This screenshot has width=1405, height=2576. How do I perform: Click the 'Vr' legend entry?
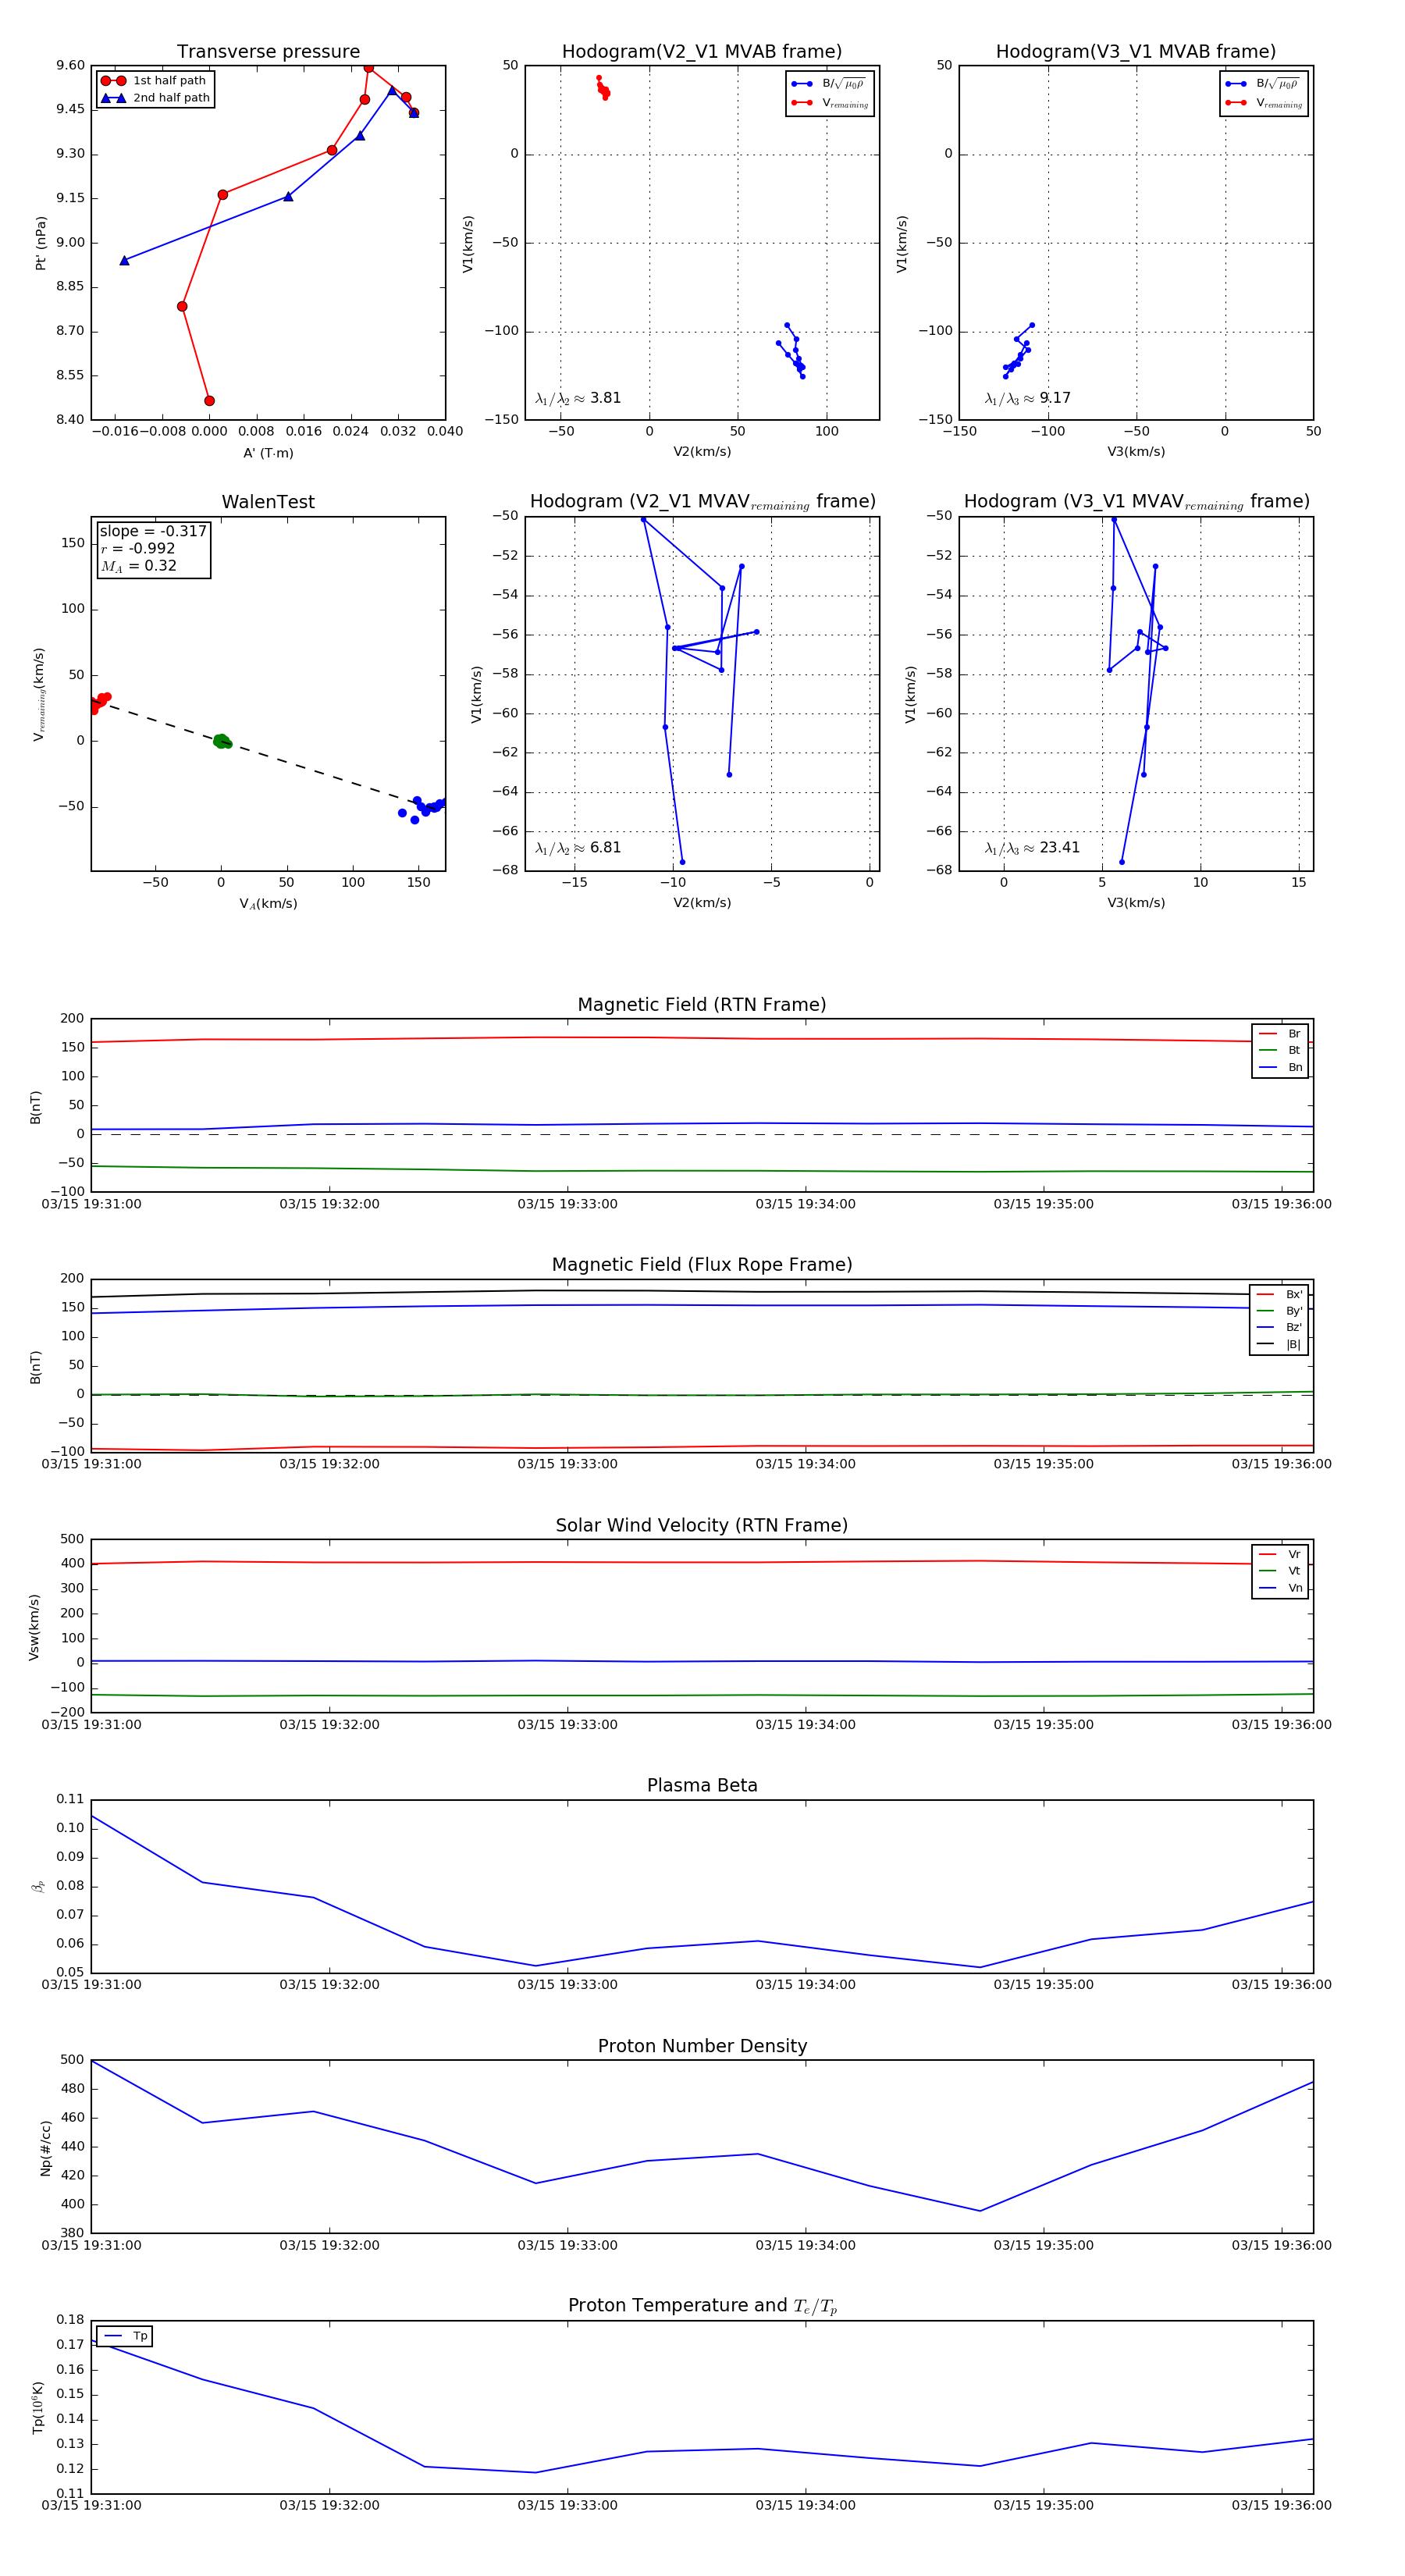click(1281, 1555)
